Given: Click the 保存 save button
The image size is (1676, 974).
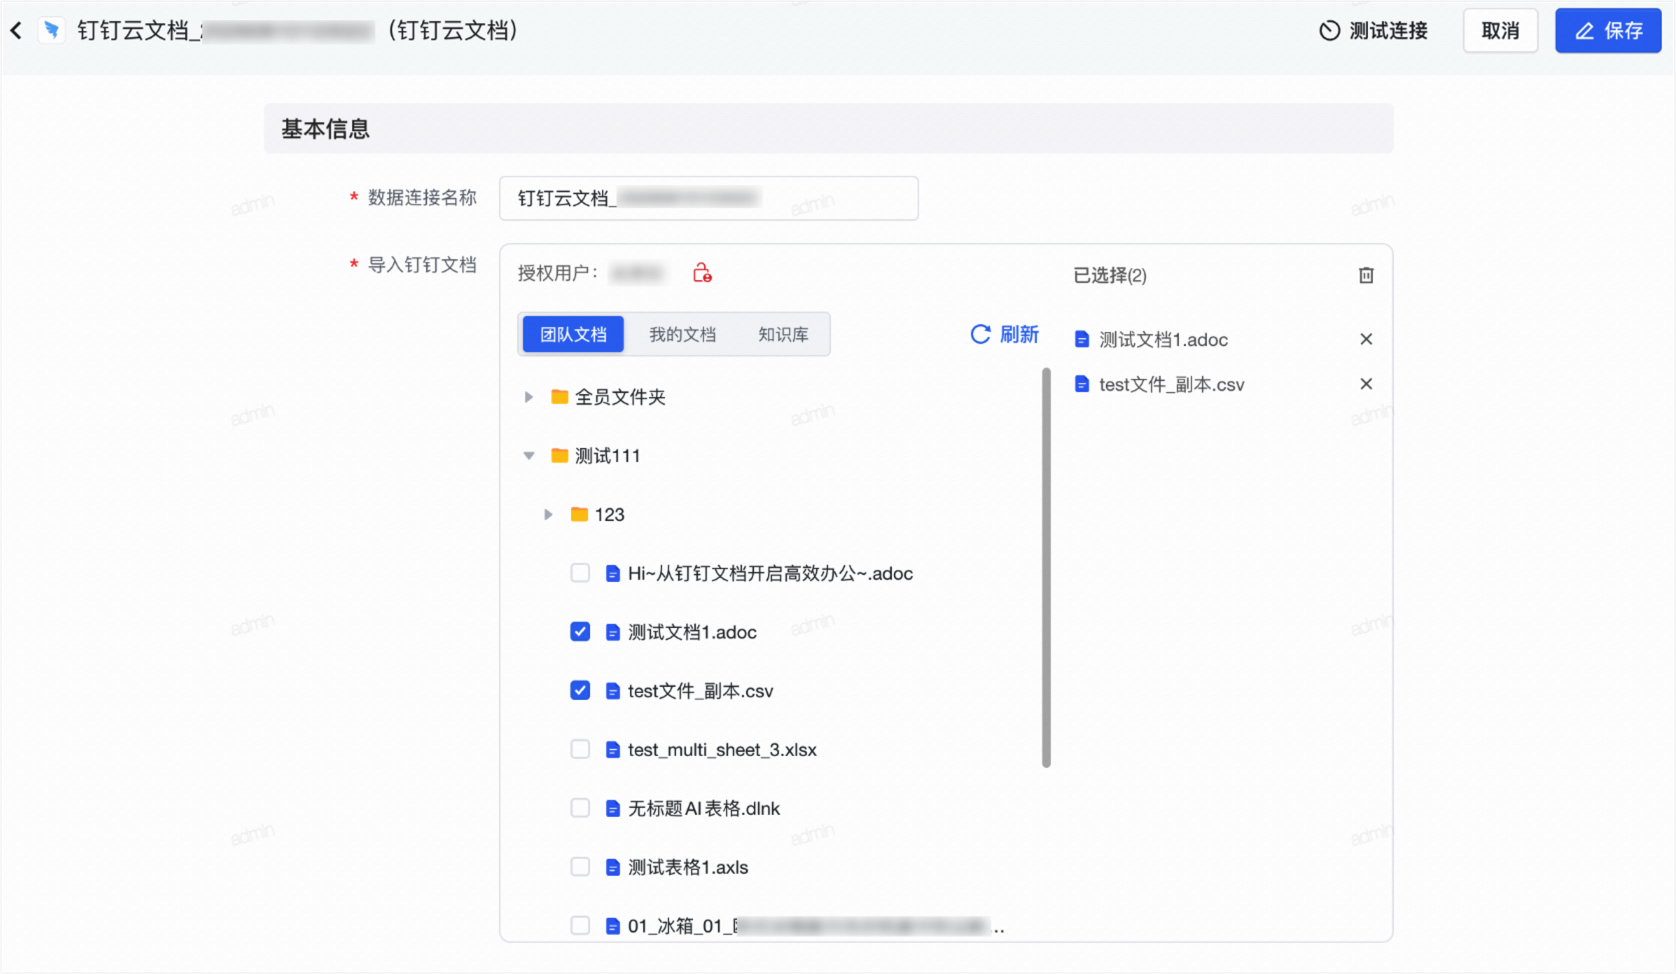Looking at the screenshot, I should 1608,31.
